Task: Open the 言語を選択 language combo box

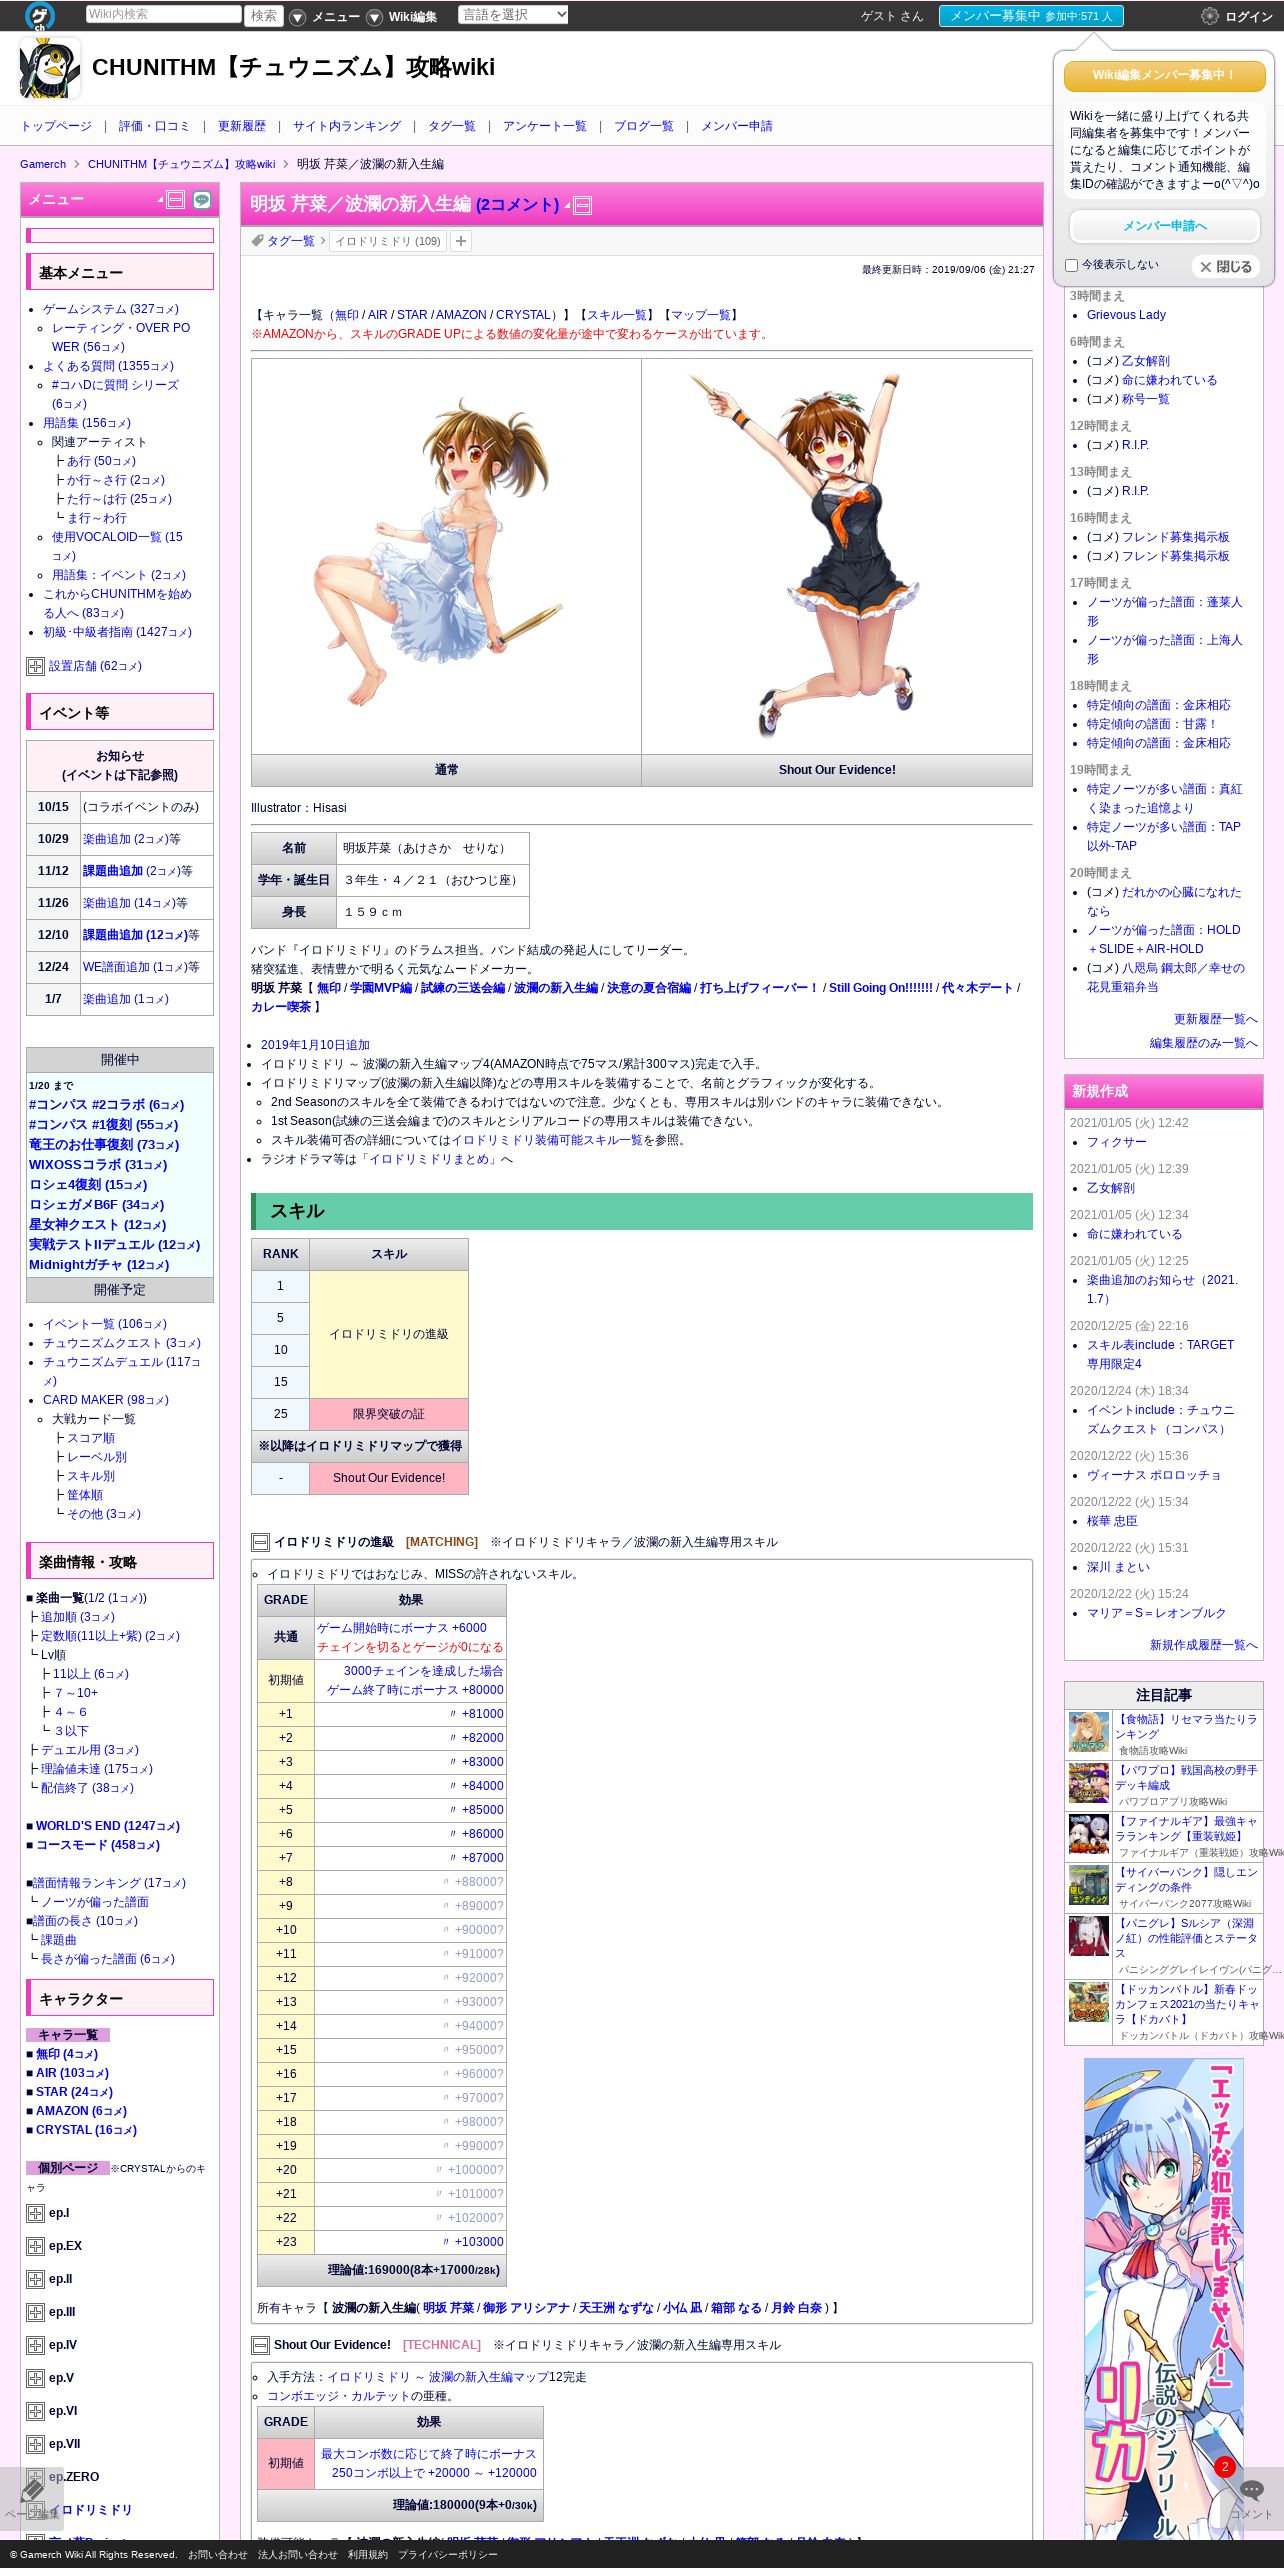Action: click(513, 15)
